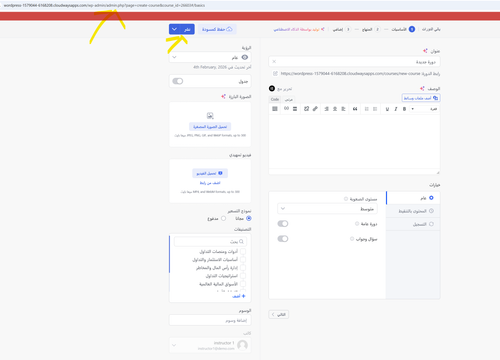Image resolution: width=500 pixels, height=360 pixels.
Task: Center-align text in the description editor
Action: tap(335, 109)
